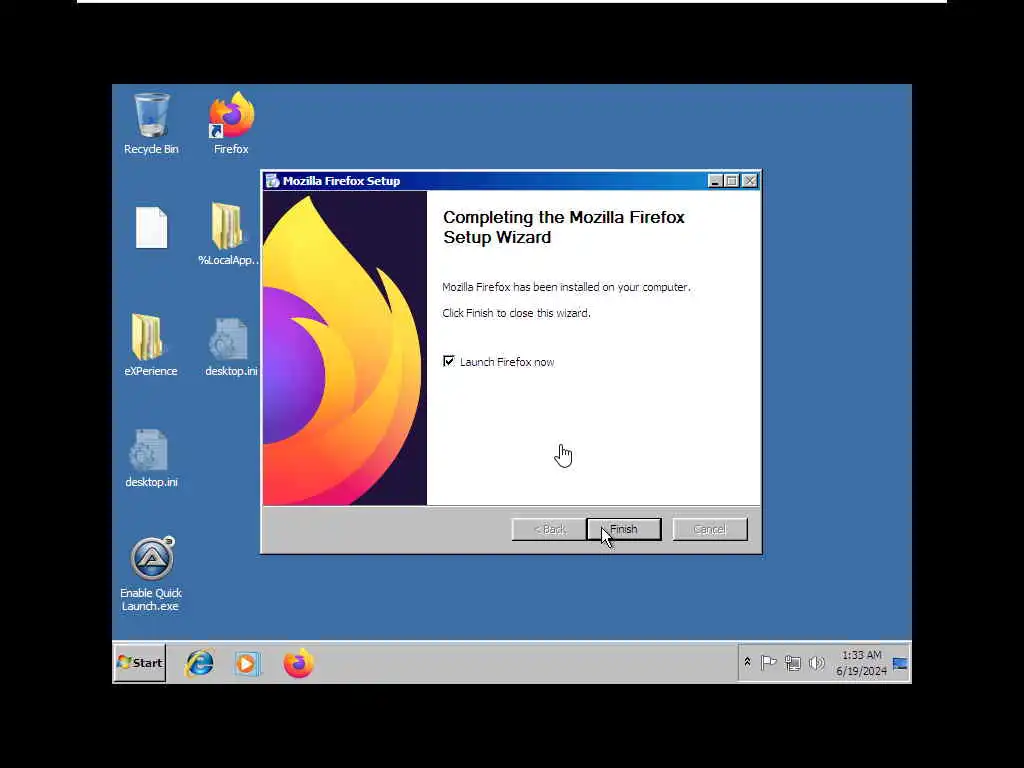1024x768 pixels.
Task: Click the Firefox logo artwork in the wizard
Action: 345,348
